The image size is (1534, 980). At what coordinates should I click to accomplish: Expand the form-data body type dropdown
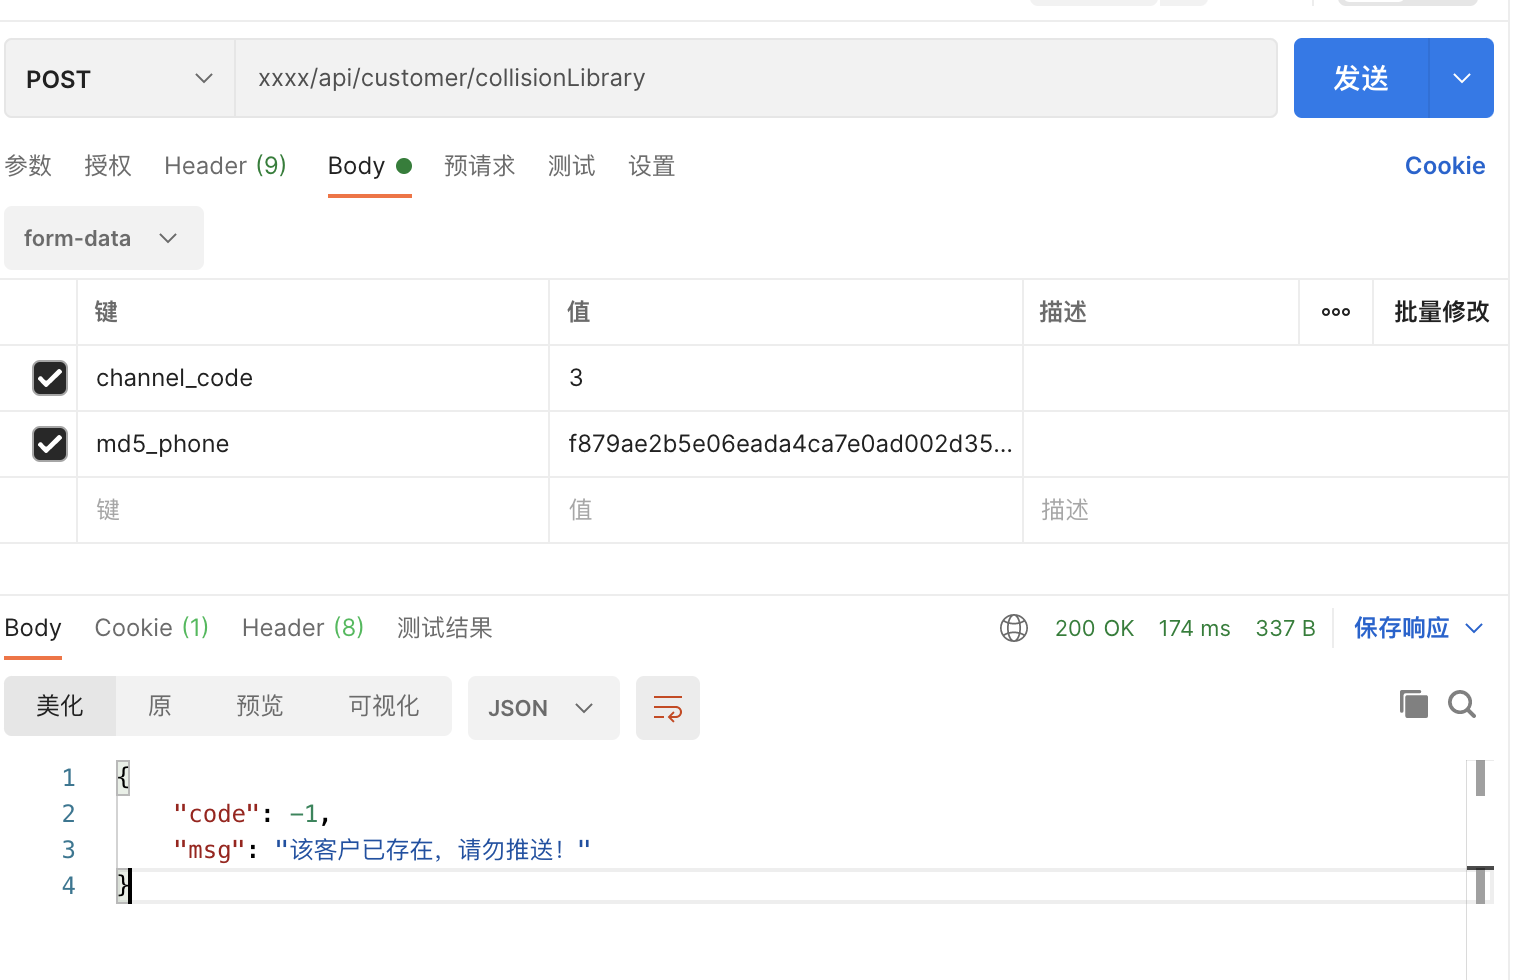click(x=103, y=238)
